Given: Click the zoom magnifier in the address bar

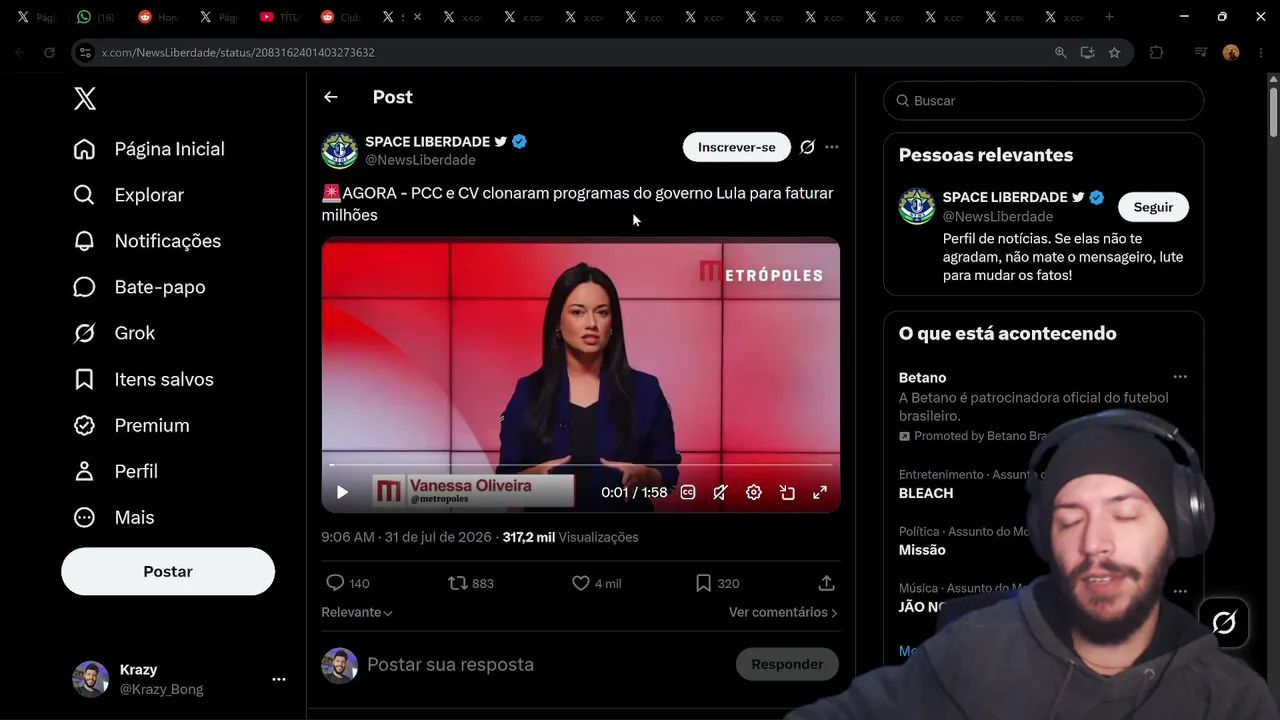Looking at the screenshot, I should [x=1060, y=53].
